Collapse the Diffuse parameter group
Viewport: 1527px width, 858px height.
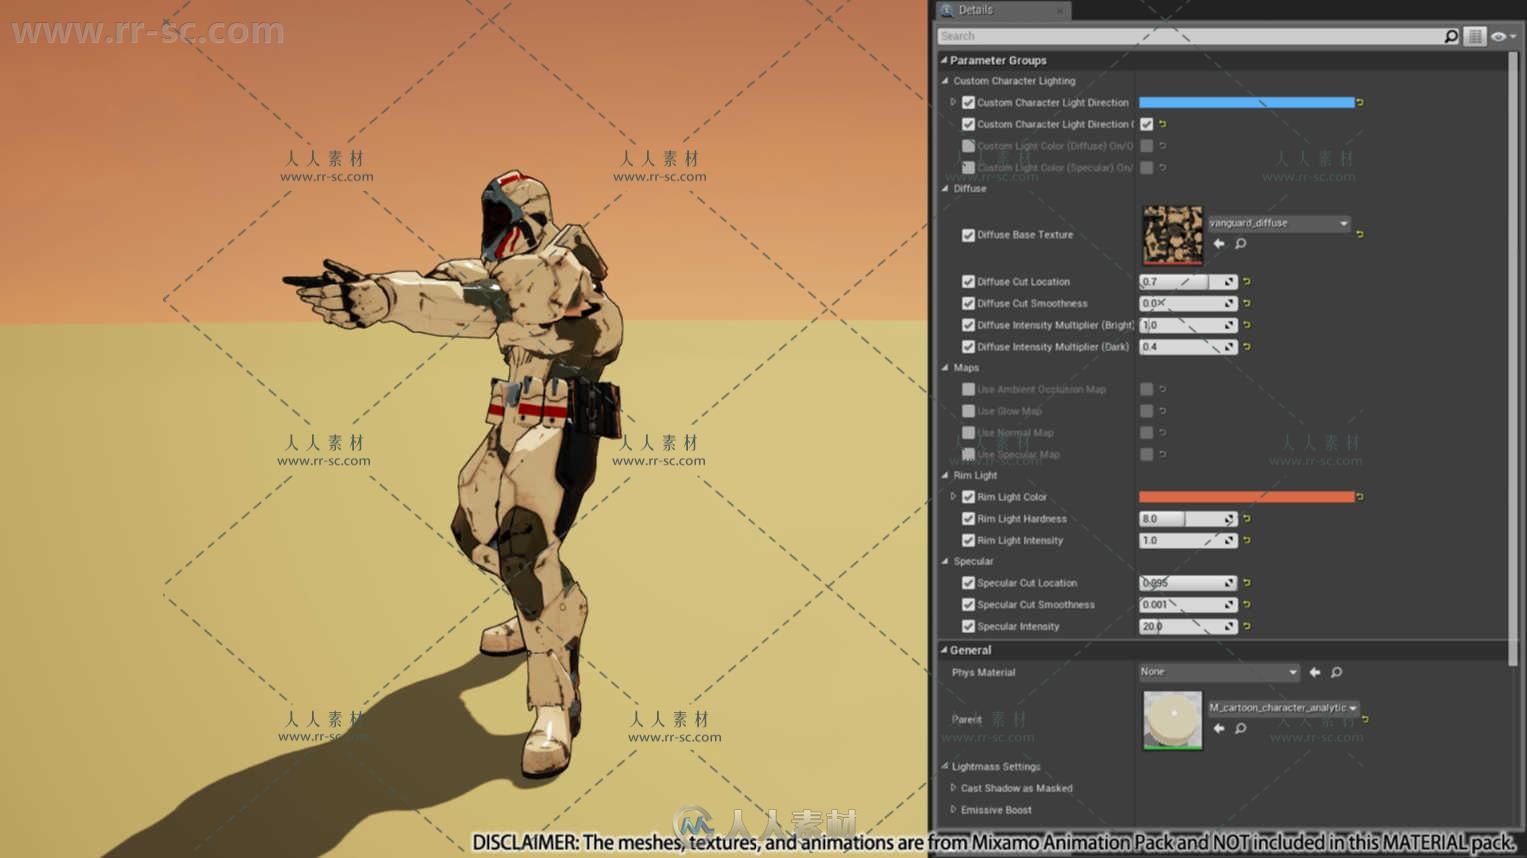click(945, 188)
